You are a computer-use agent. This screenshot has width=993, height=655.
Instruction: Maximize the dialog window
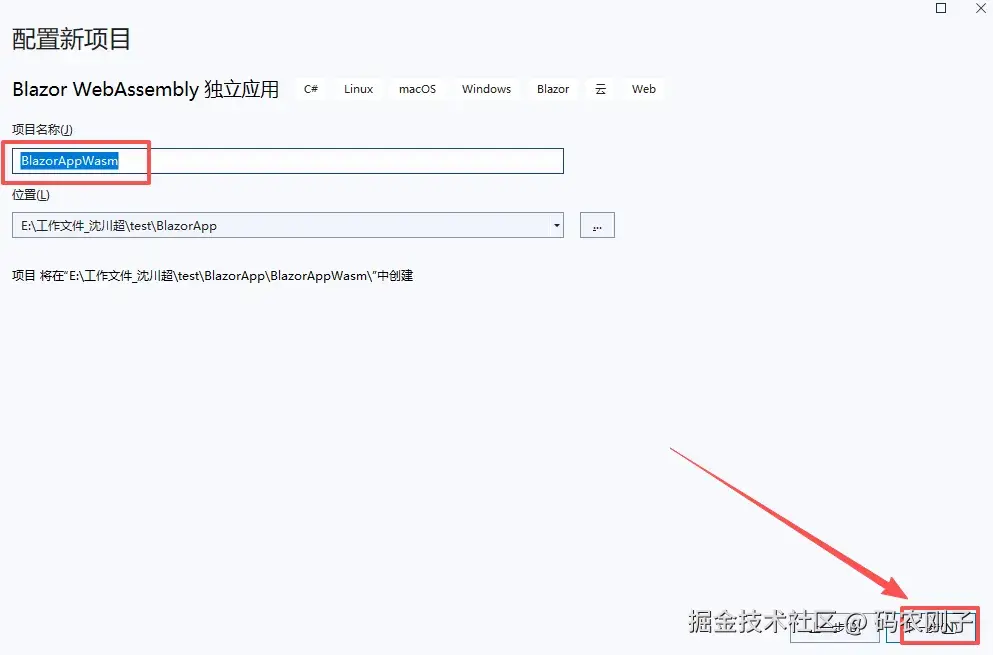coord(941,8)
